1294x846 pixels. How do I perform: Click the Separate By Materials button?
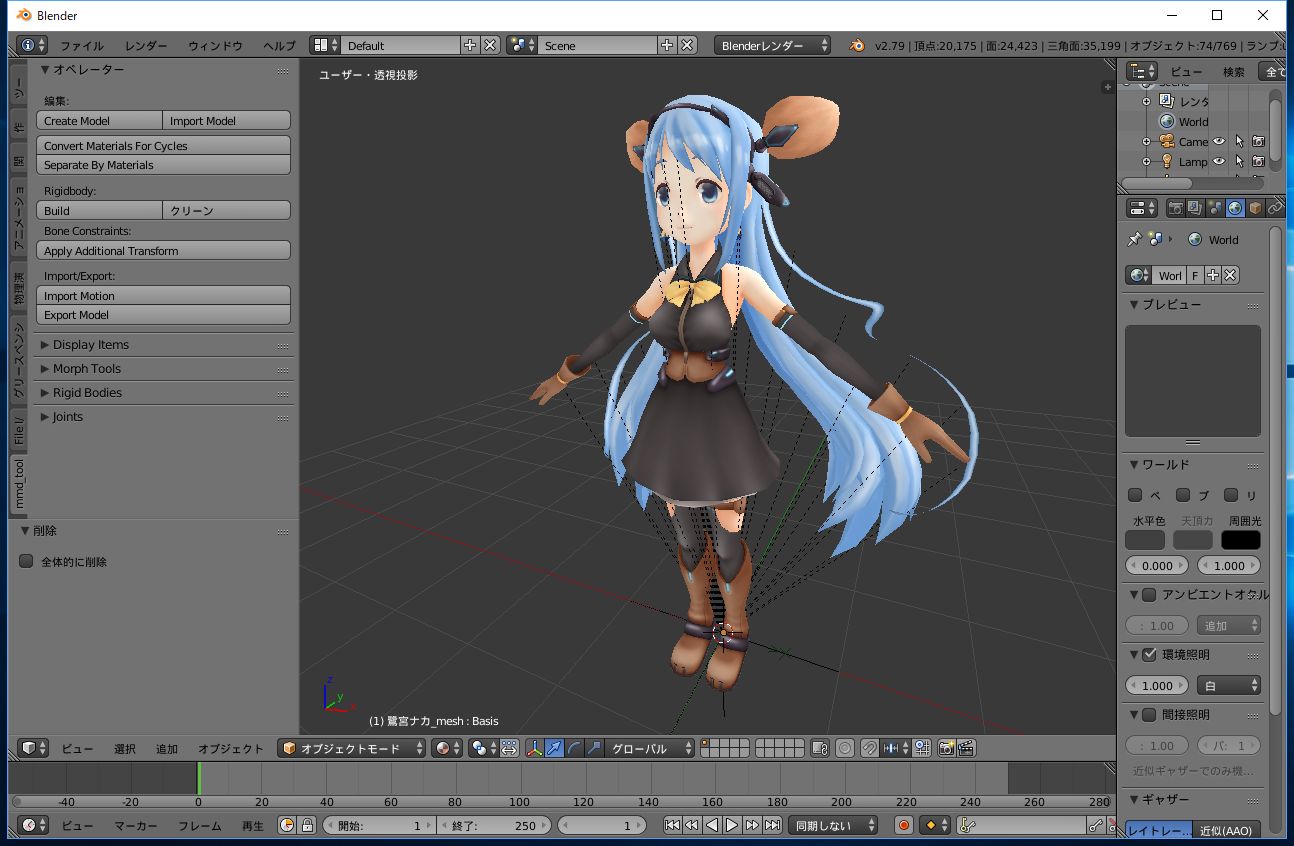(x=163, y=164)
